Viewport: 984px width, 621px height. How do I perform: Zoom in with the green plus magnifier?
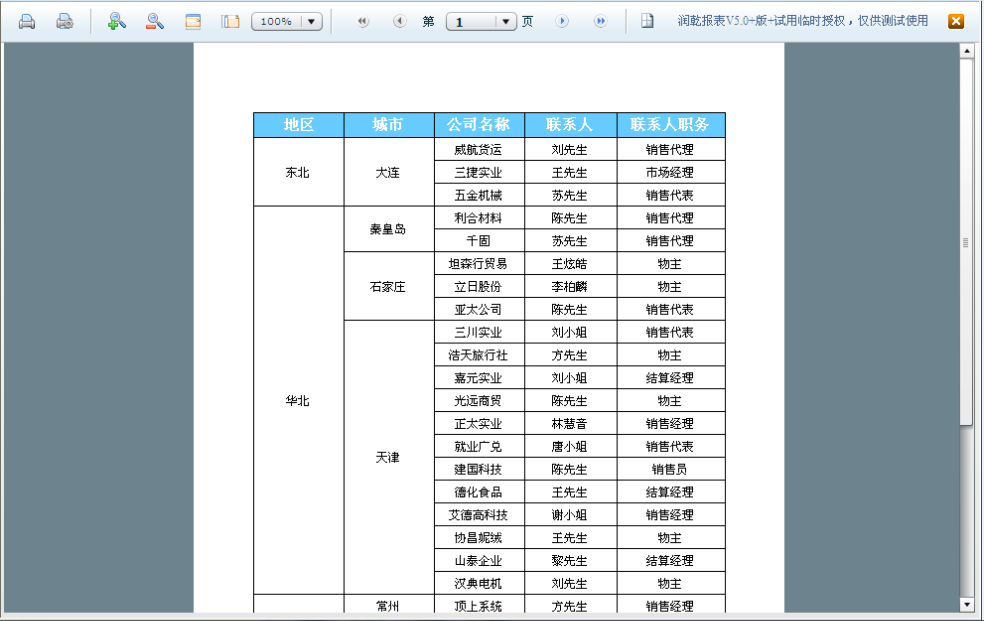(117, 21)
